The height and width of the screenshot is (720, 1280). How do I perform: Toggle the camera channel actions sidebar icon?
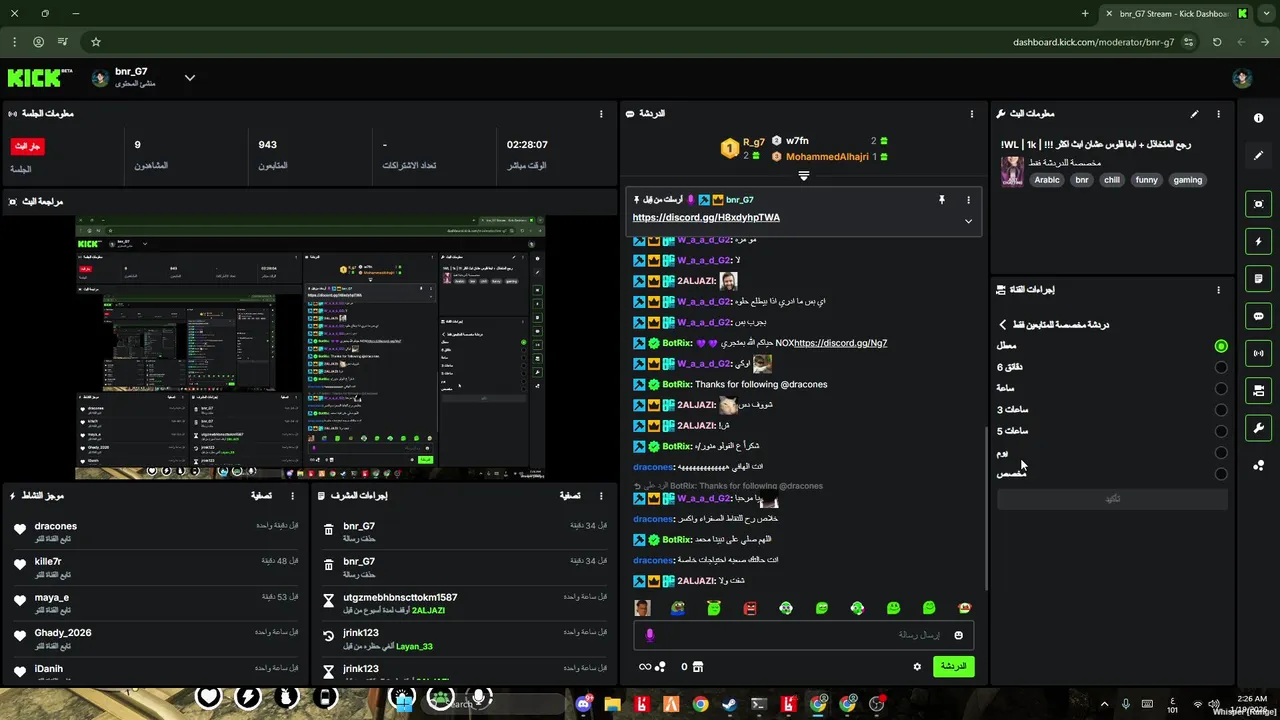(1258, 390)
